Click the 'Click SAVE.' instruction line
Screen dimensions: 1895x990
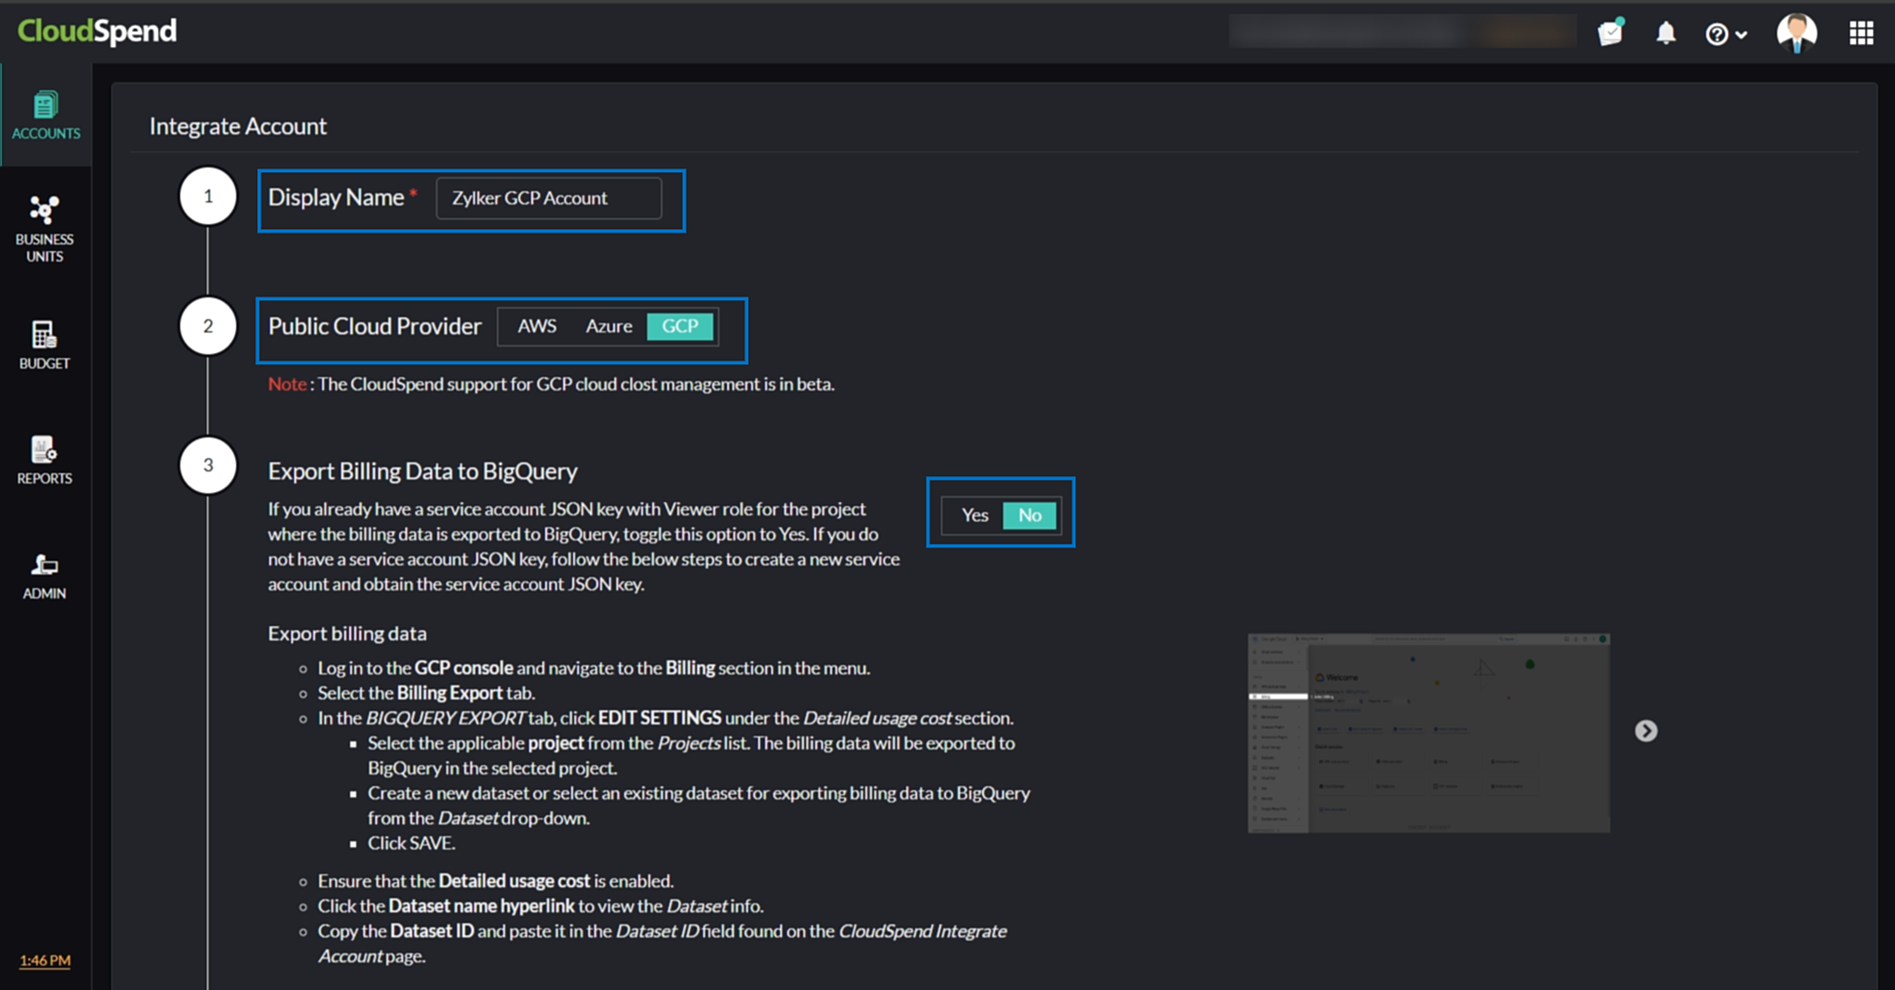[412, 843]
